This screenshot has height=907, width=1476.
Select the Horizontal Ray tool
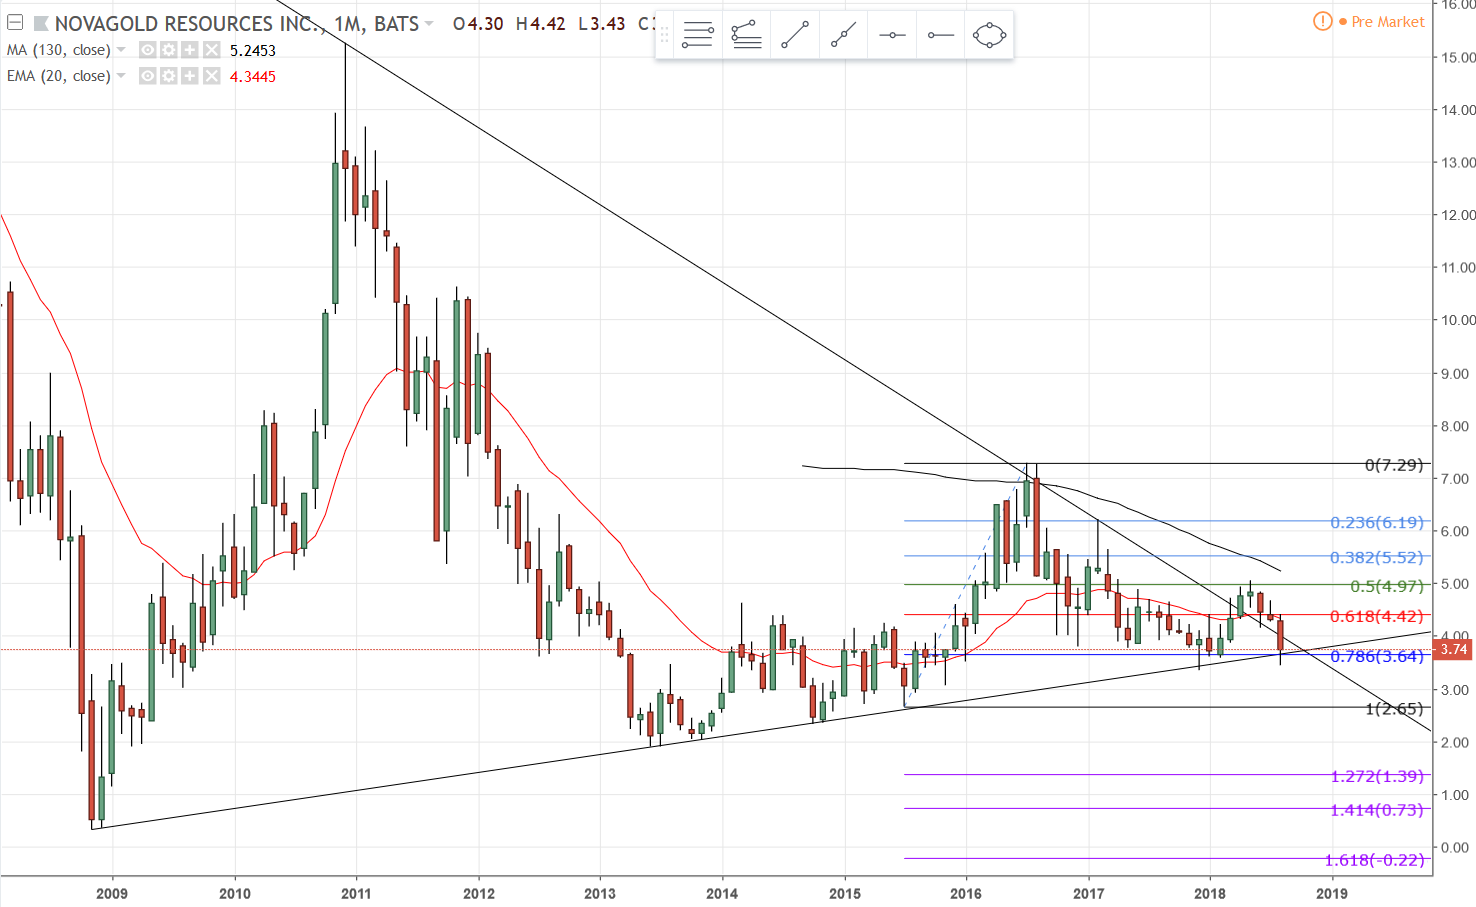coord(940,36)
